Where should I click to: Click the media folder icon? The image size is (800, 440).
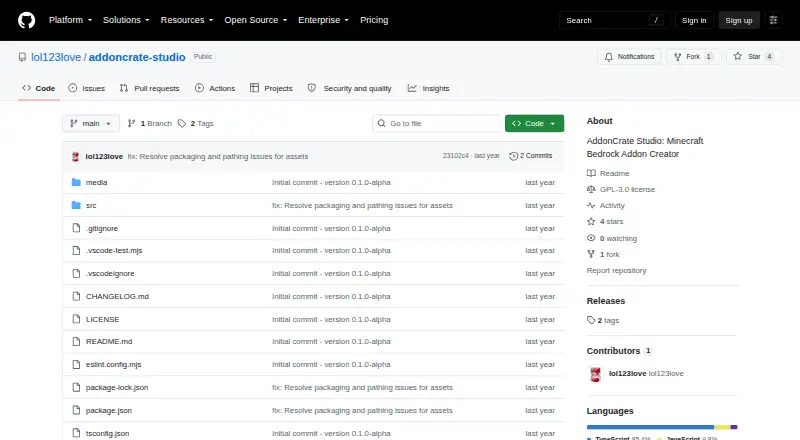76,182
